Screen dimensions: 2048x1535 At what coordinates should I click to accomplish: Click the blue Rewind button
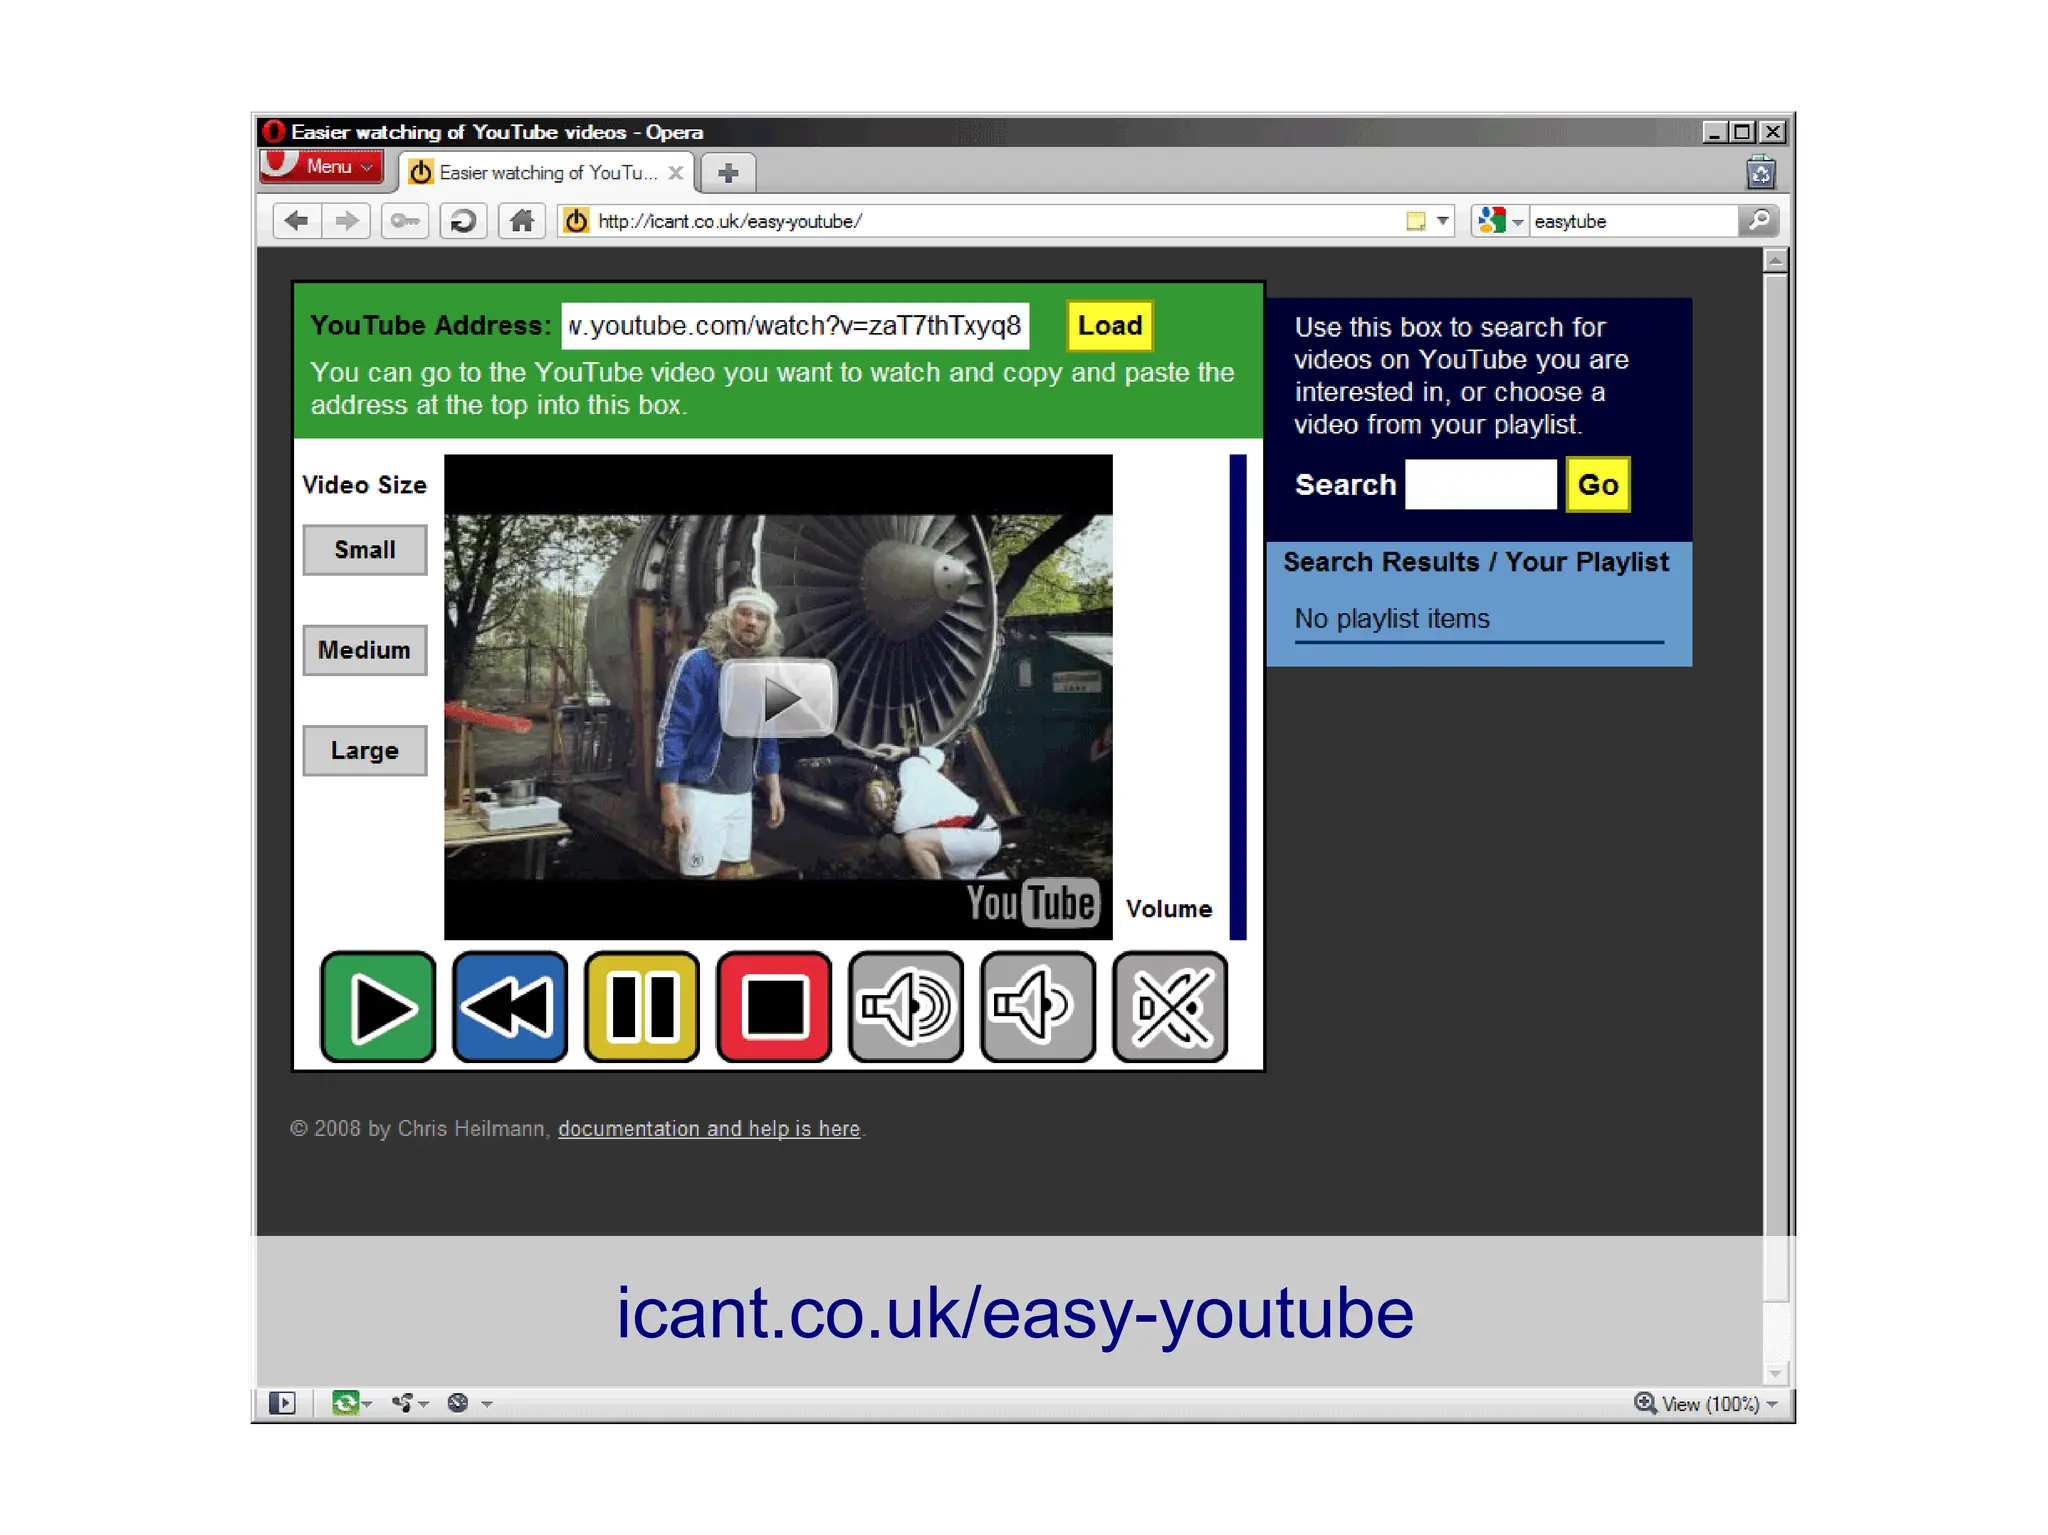510,1007
